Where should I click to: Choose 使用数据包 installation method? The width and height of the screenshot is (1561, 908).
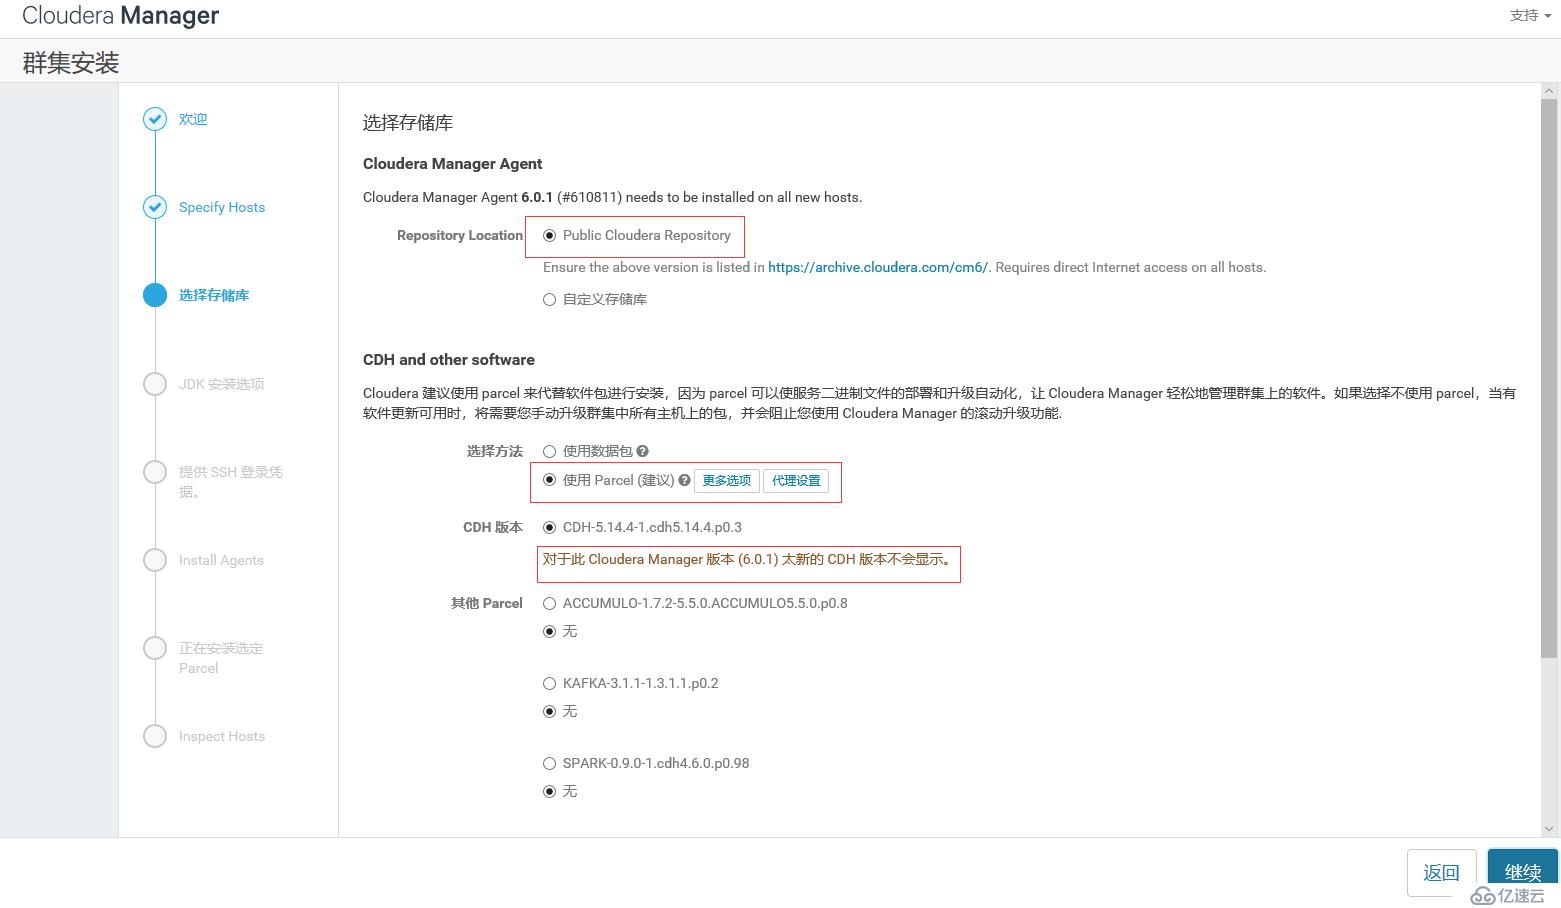coord(549,452)
